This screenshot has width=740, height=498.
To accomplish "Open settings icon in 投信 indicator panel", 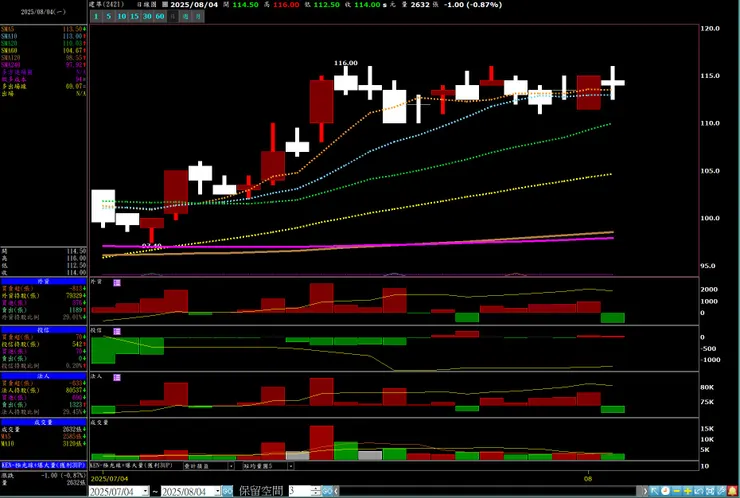I will pyautogui.click(x=117, y=331).
